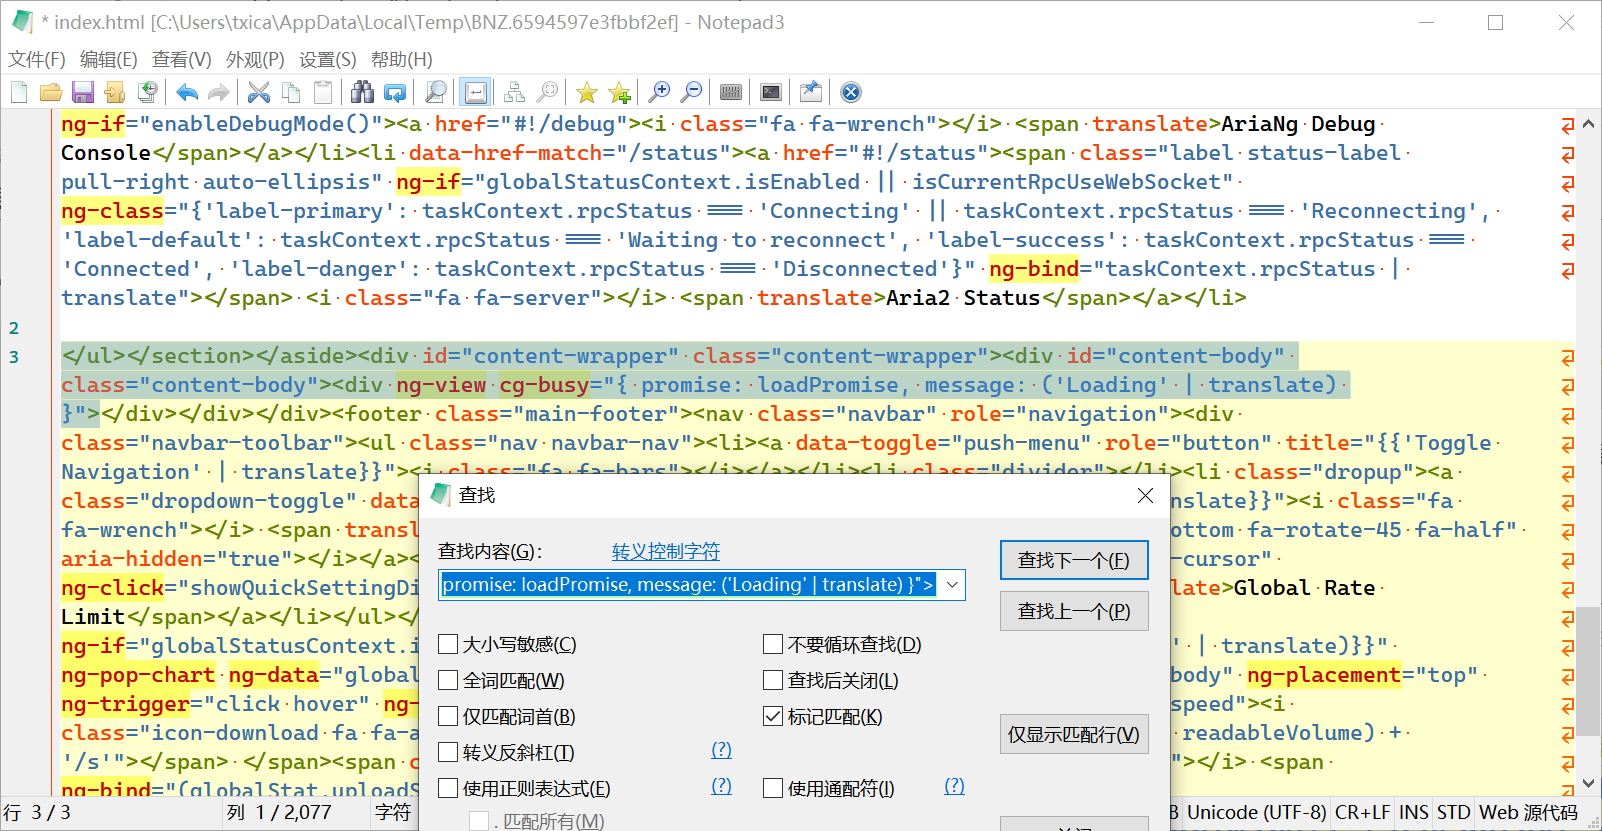Click the Undo arrow icon
Image resolution: width=1602 pixels, height=831 pixels.
point(187,93)
